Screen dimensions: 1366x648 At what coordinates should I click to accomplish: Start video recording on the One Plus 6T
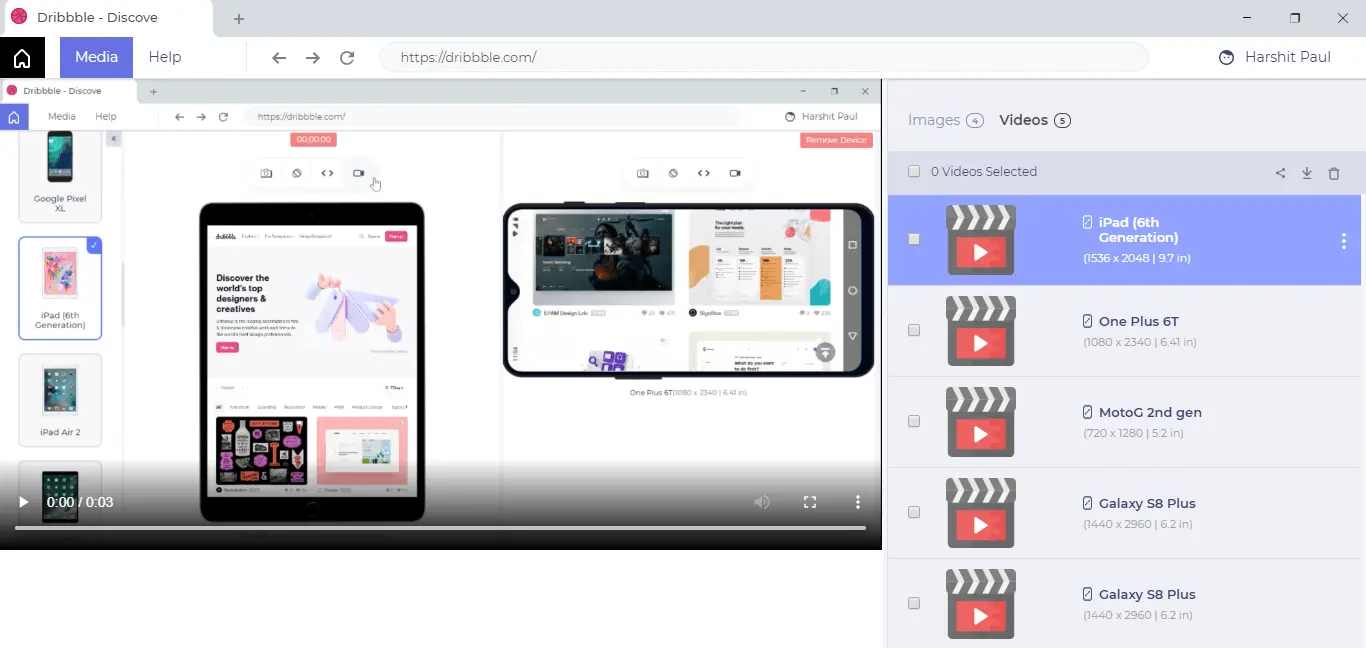[x=735, y=172]
